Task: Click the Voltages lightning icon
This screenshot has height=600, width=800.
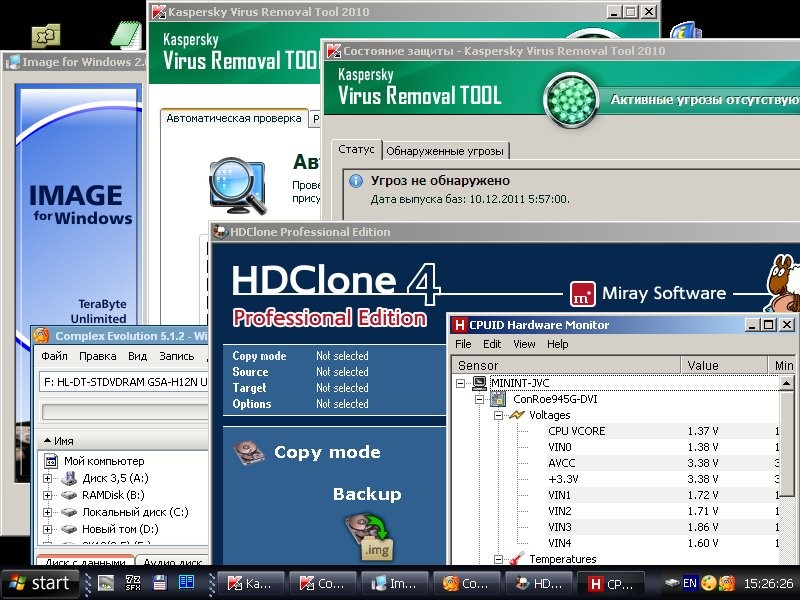Action: coord(517,415)
